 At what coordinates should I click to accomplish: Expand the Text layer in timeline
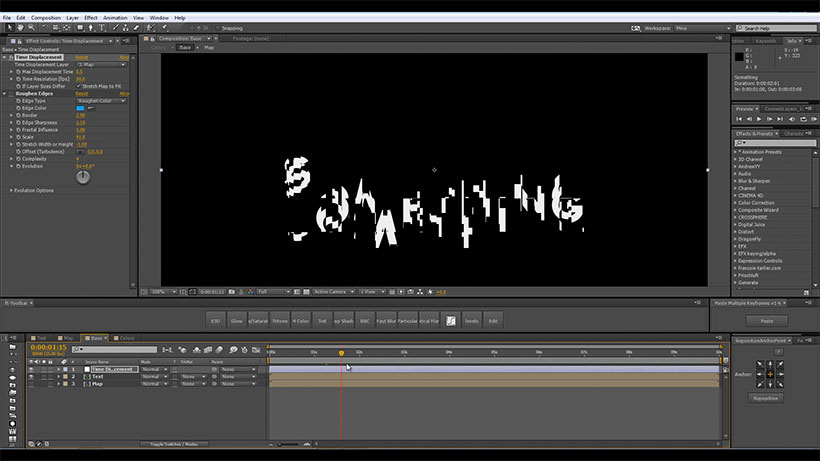pyautogui.click(x=58, y=376)
